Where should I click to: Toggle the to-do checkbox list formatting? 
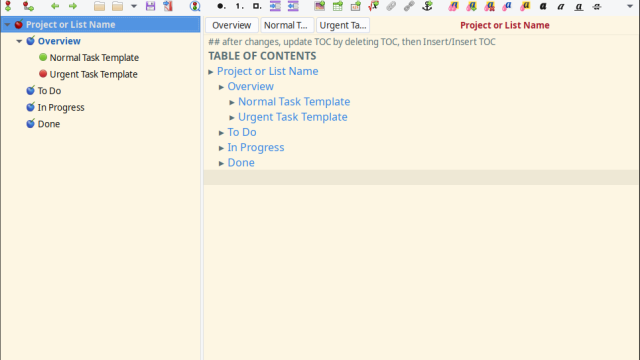tap(257, 6)
